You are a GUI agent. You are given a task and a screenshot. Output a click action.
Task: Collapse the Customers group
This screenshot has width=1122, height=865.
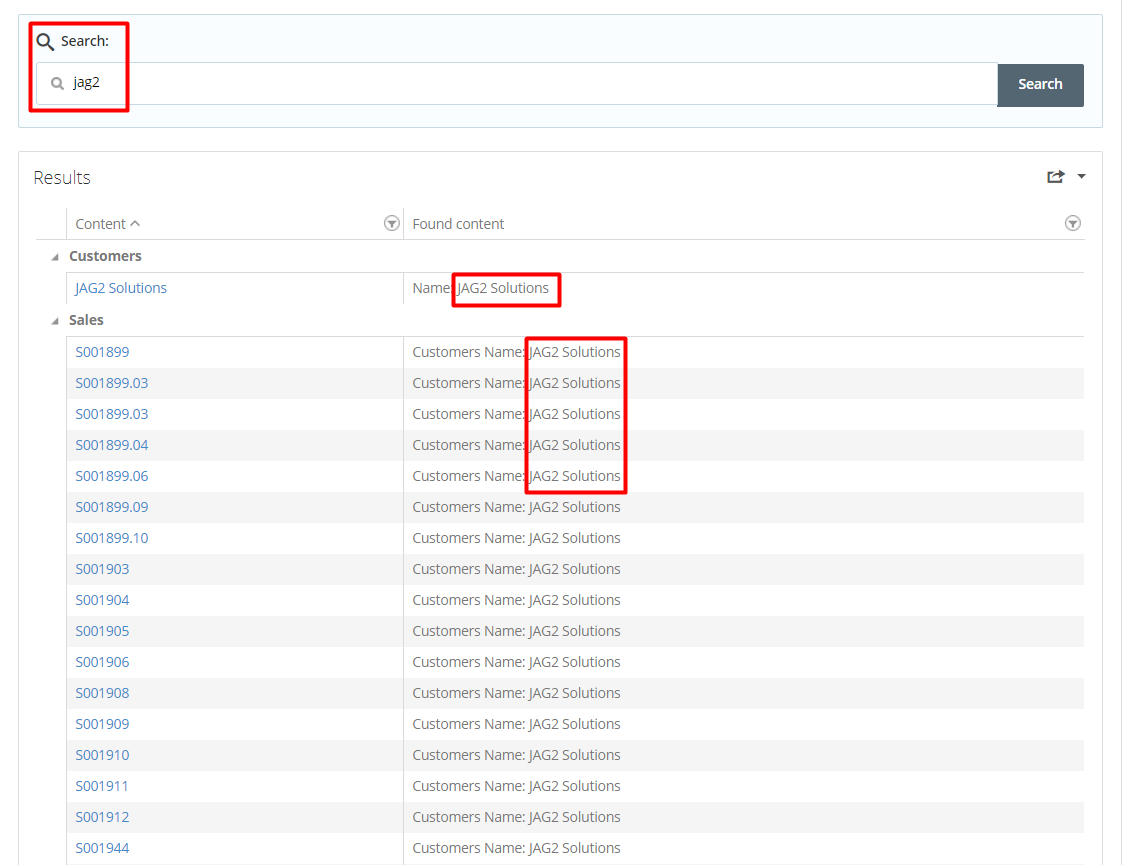(54, 257)
